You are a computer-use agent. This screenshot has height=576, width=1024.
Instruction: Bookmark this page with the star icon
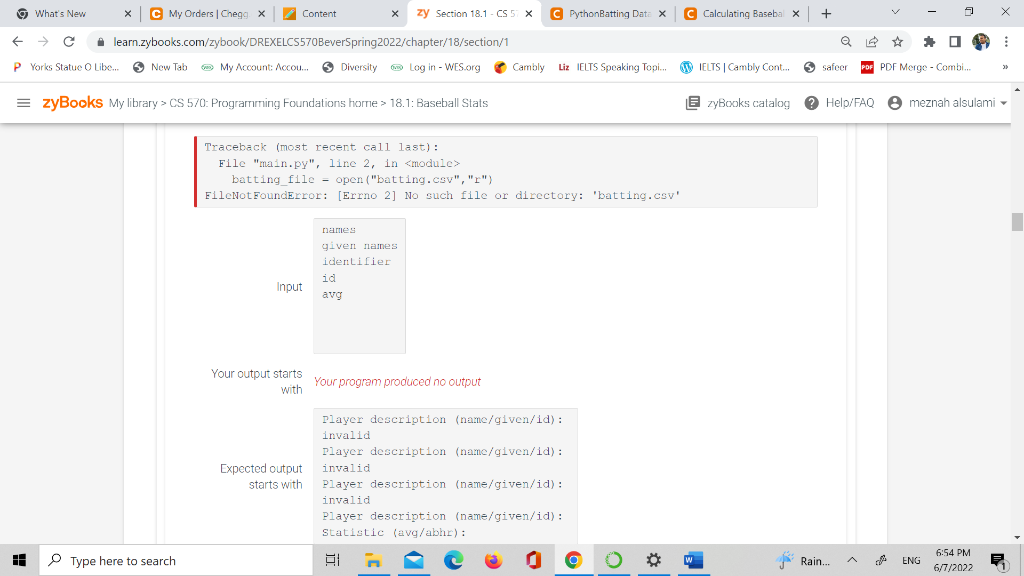tap(897, 42)
